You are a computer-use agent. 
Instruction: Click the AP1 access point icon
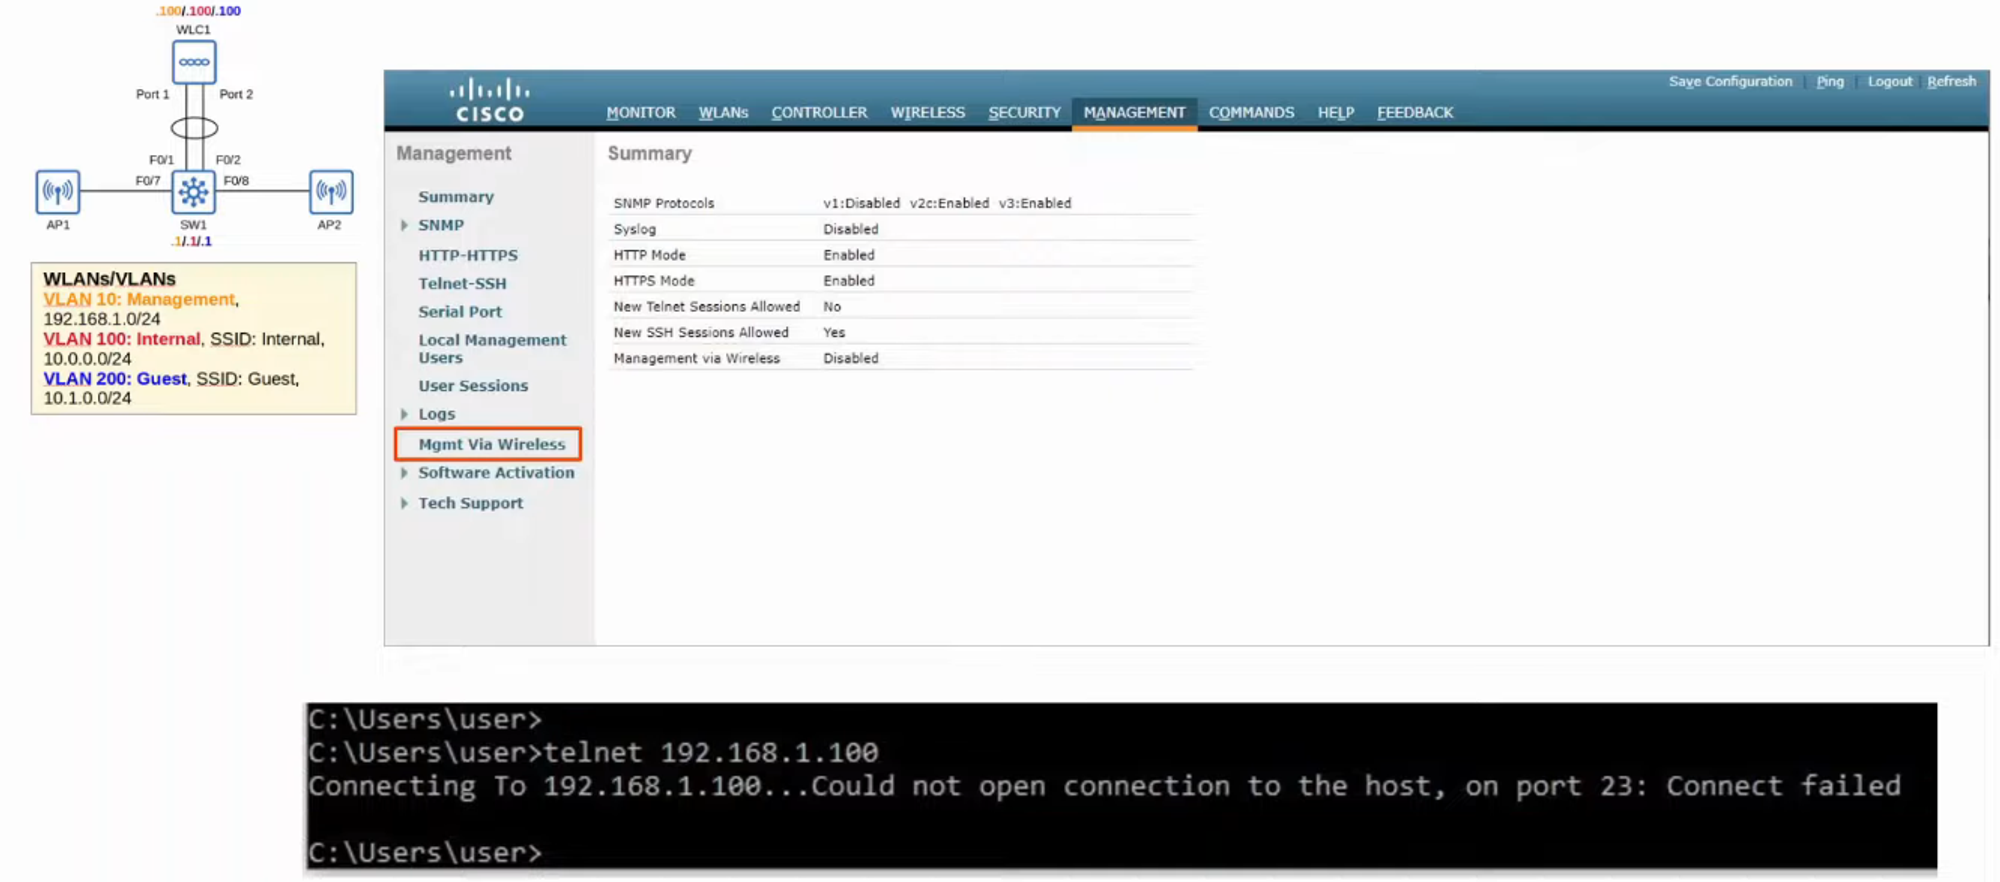(x=58, y=191)
